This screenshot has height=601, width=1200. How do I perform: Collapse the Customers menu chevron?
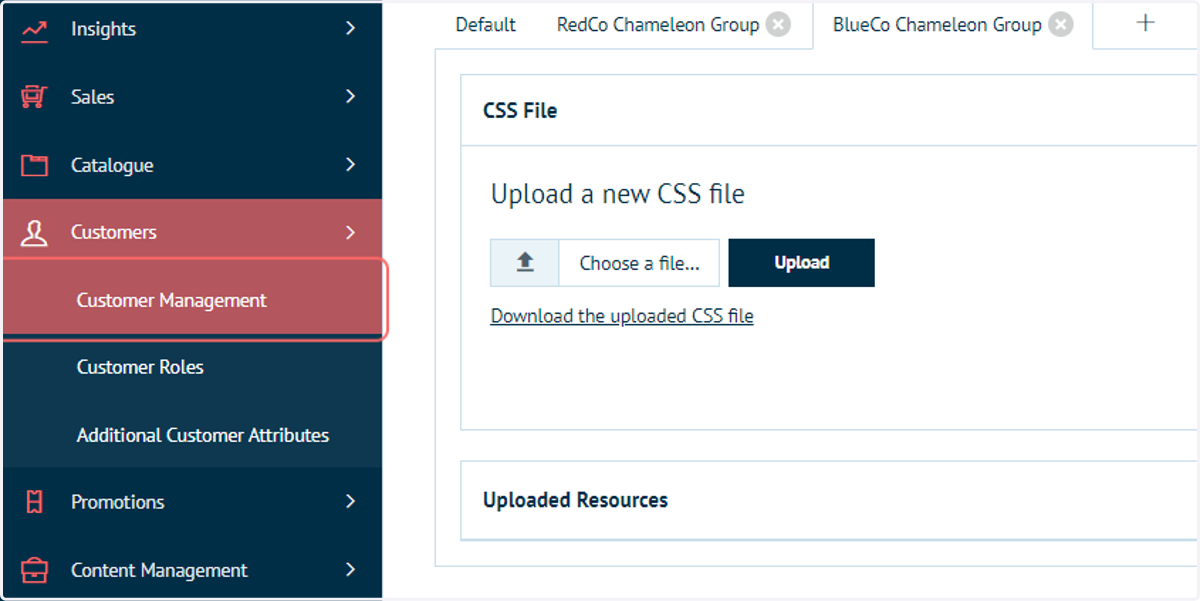(x=350, y=232)
